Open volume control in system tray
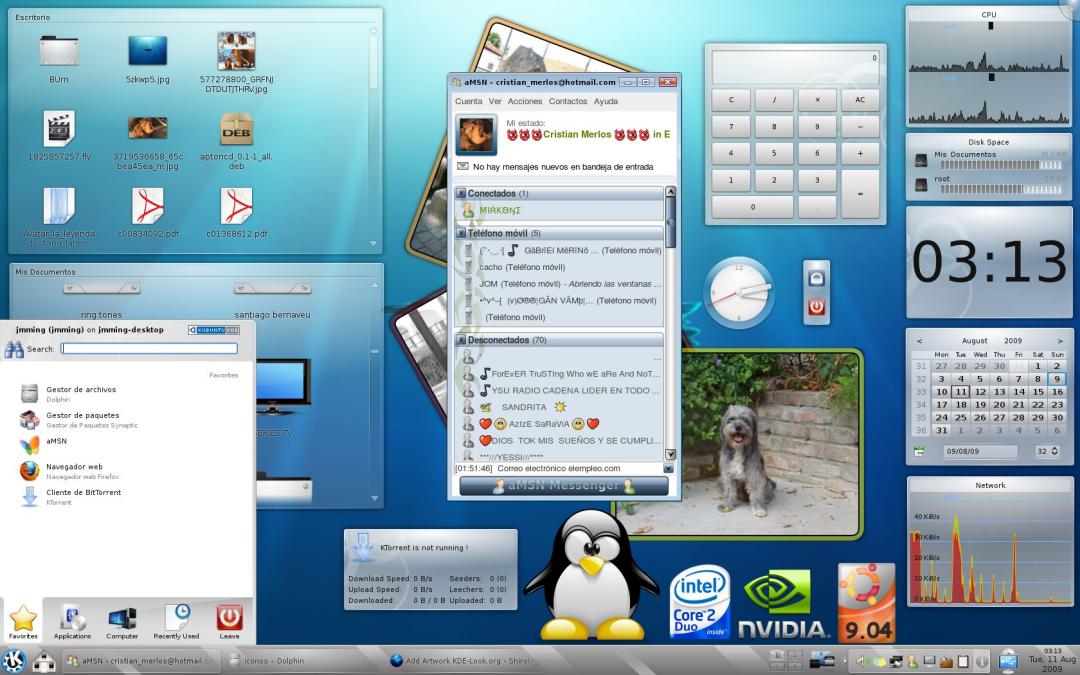1080x675 pixels. click(x=860, y=662)
